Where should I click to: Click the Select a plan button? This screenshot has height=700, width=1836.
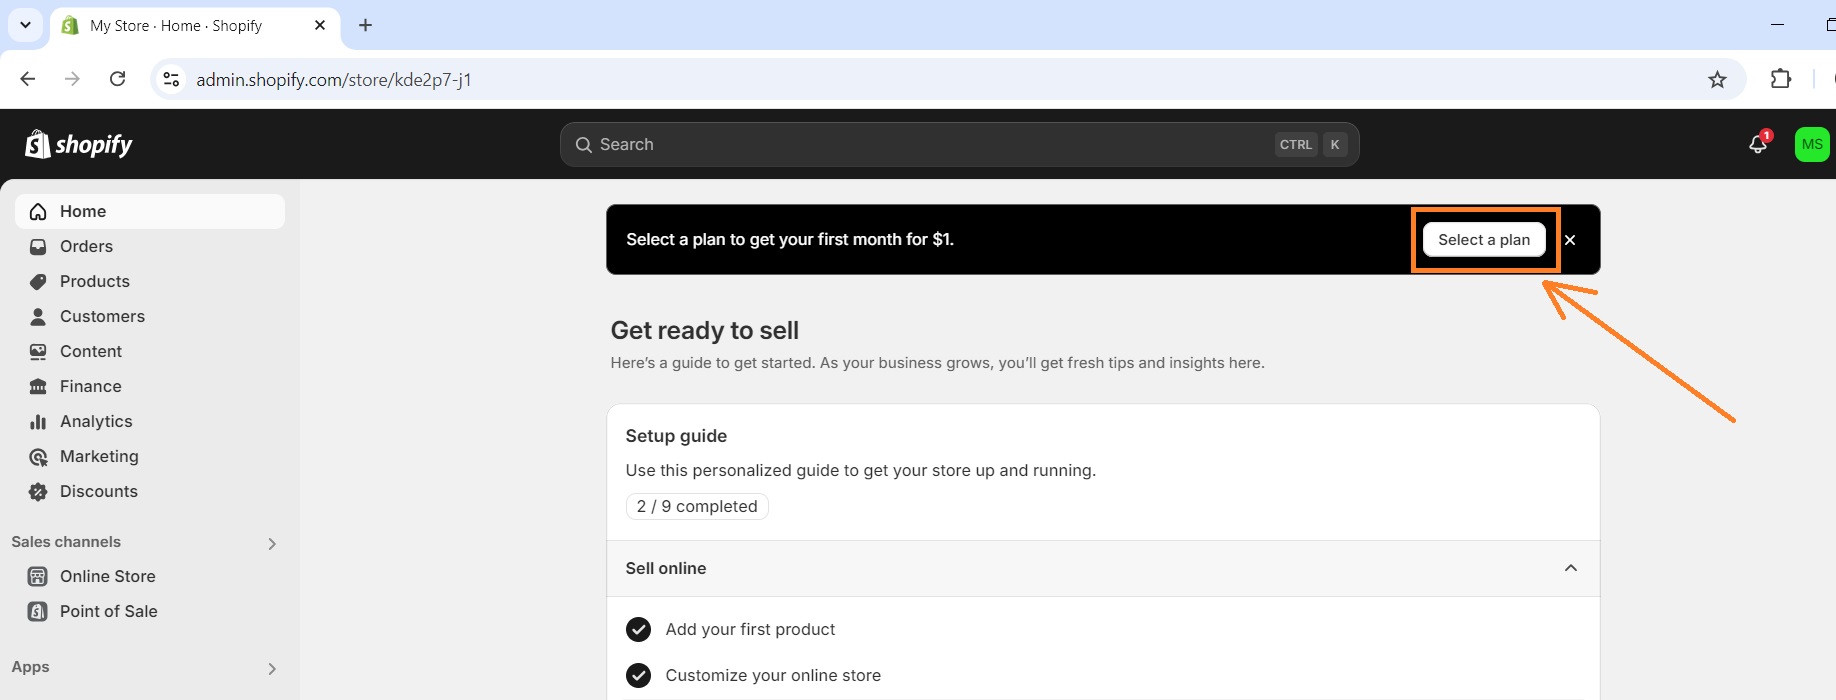click(x=1484, y=239)
